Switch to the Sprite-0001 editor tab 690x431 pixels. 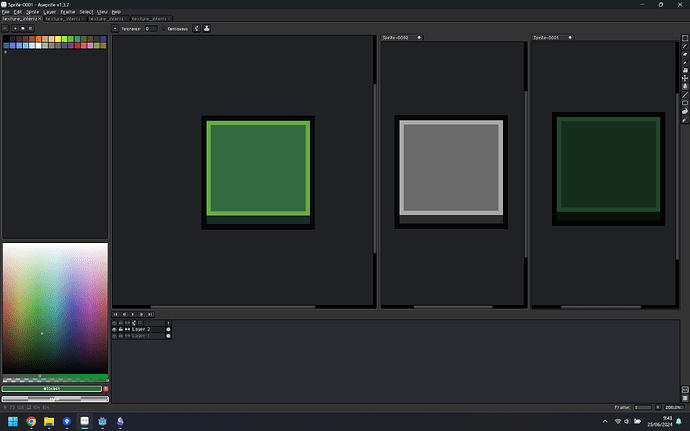click(552, 37)
